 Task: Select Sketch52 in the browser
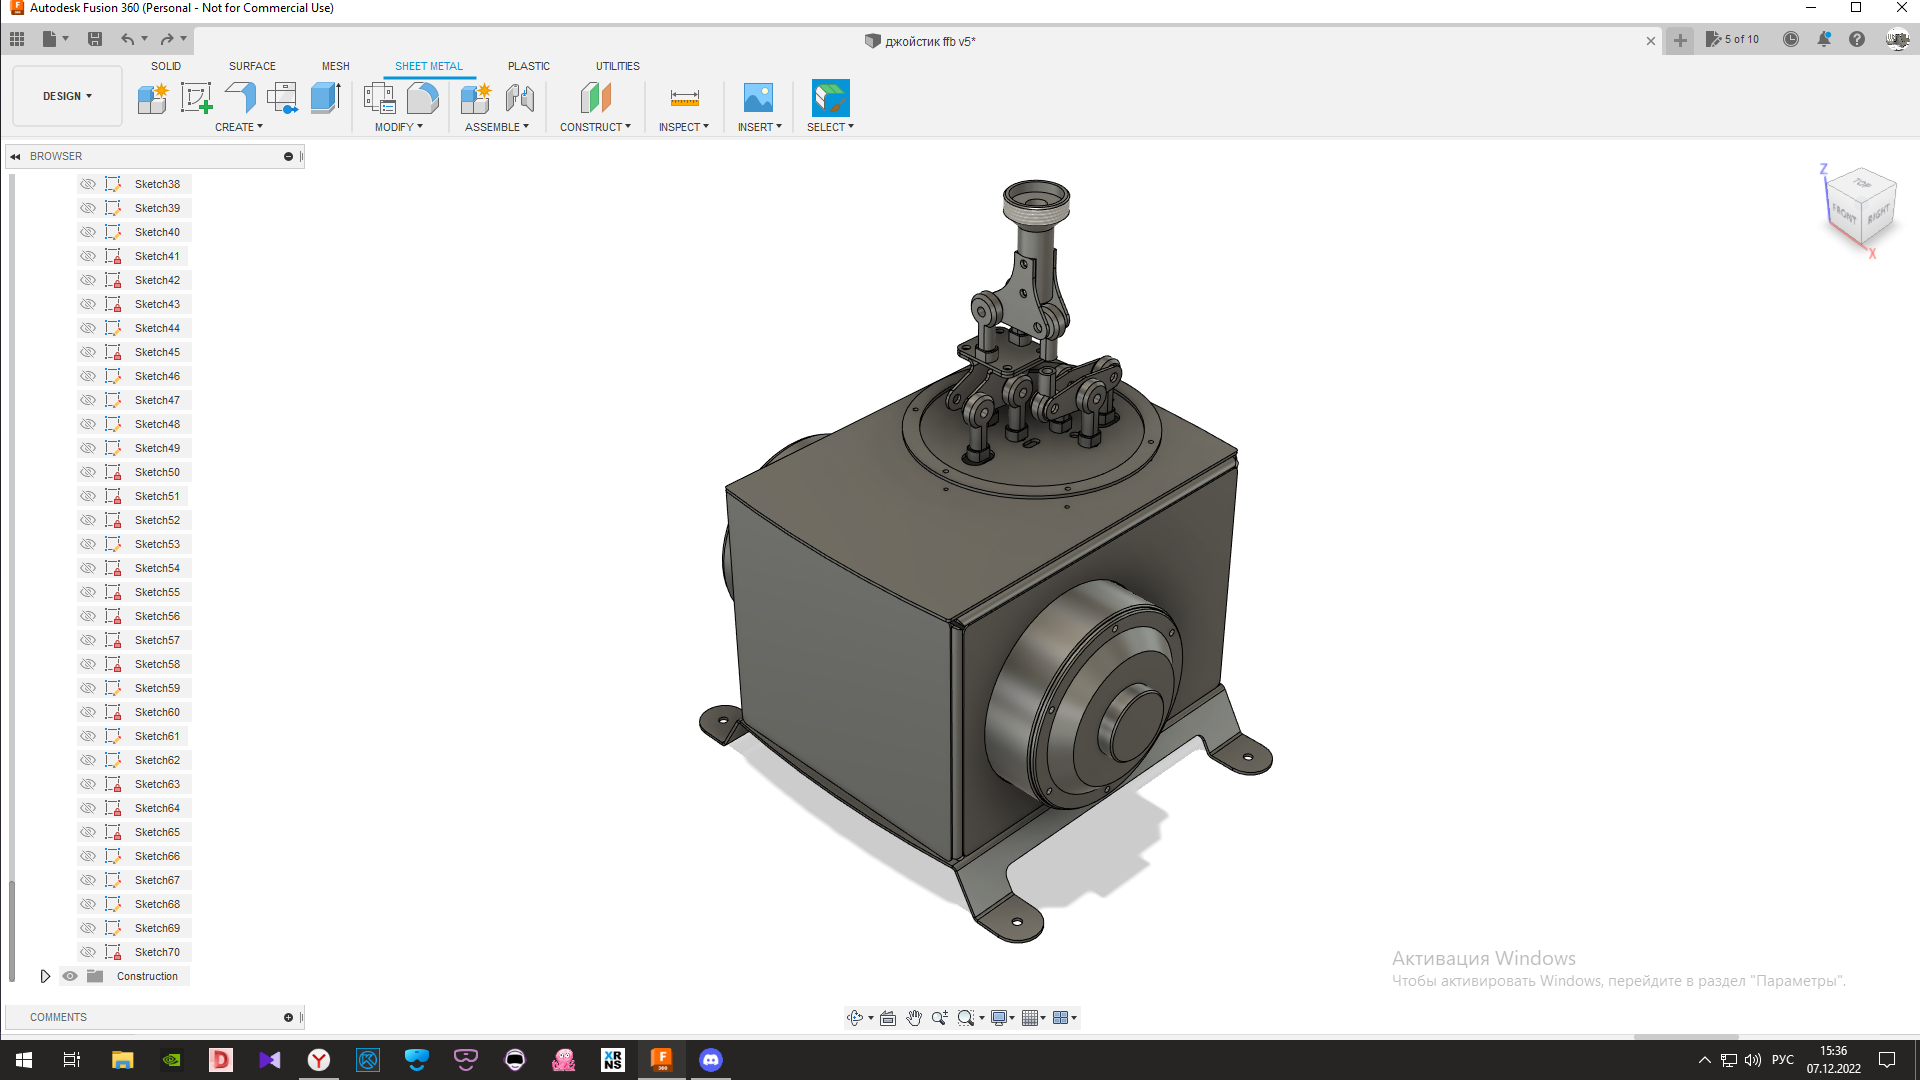[x=157, y=520]
